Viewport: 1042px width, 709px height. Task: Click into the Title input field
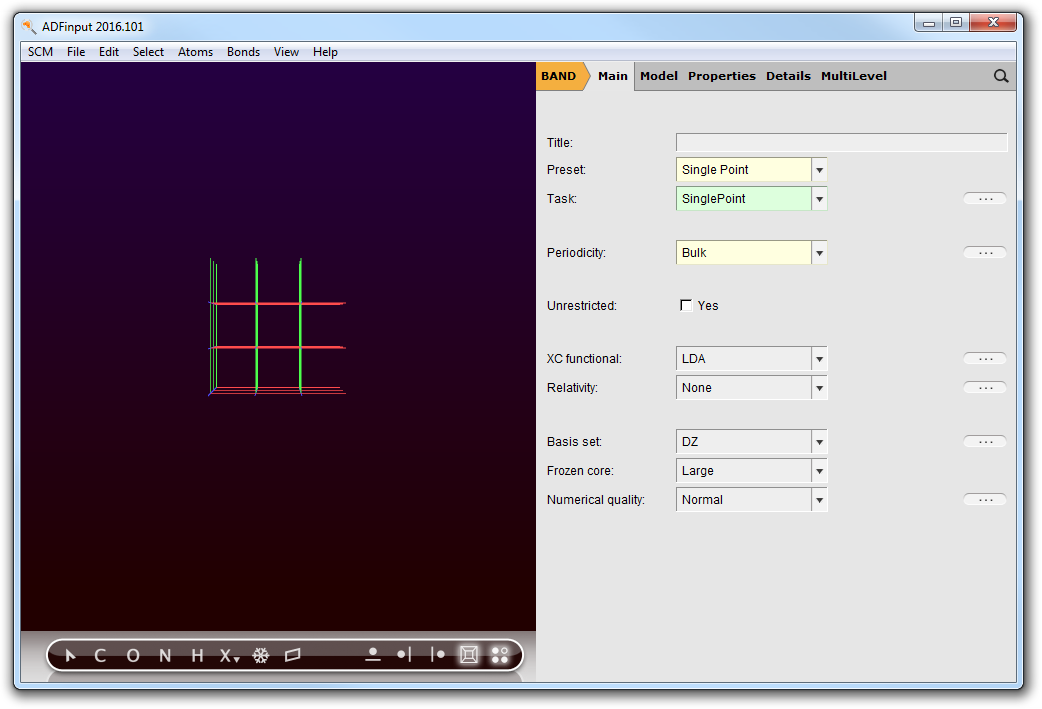[841, 142]
